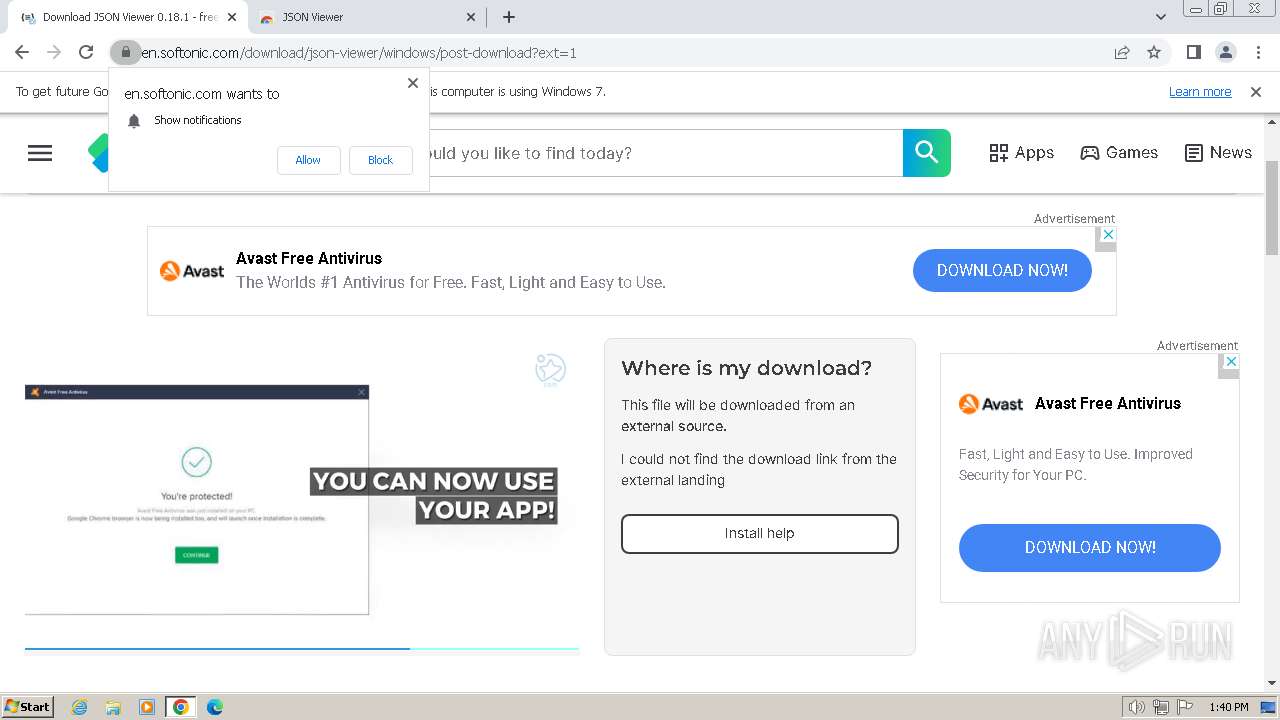
Task: Open site info lock icon
Action: 125,52
